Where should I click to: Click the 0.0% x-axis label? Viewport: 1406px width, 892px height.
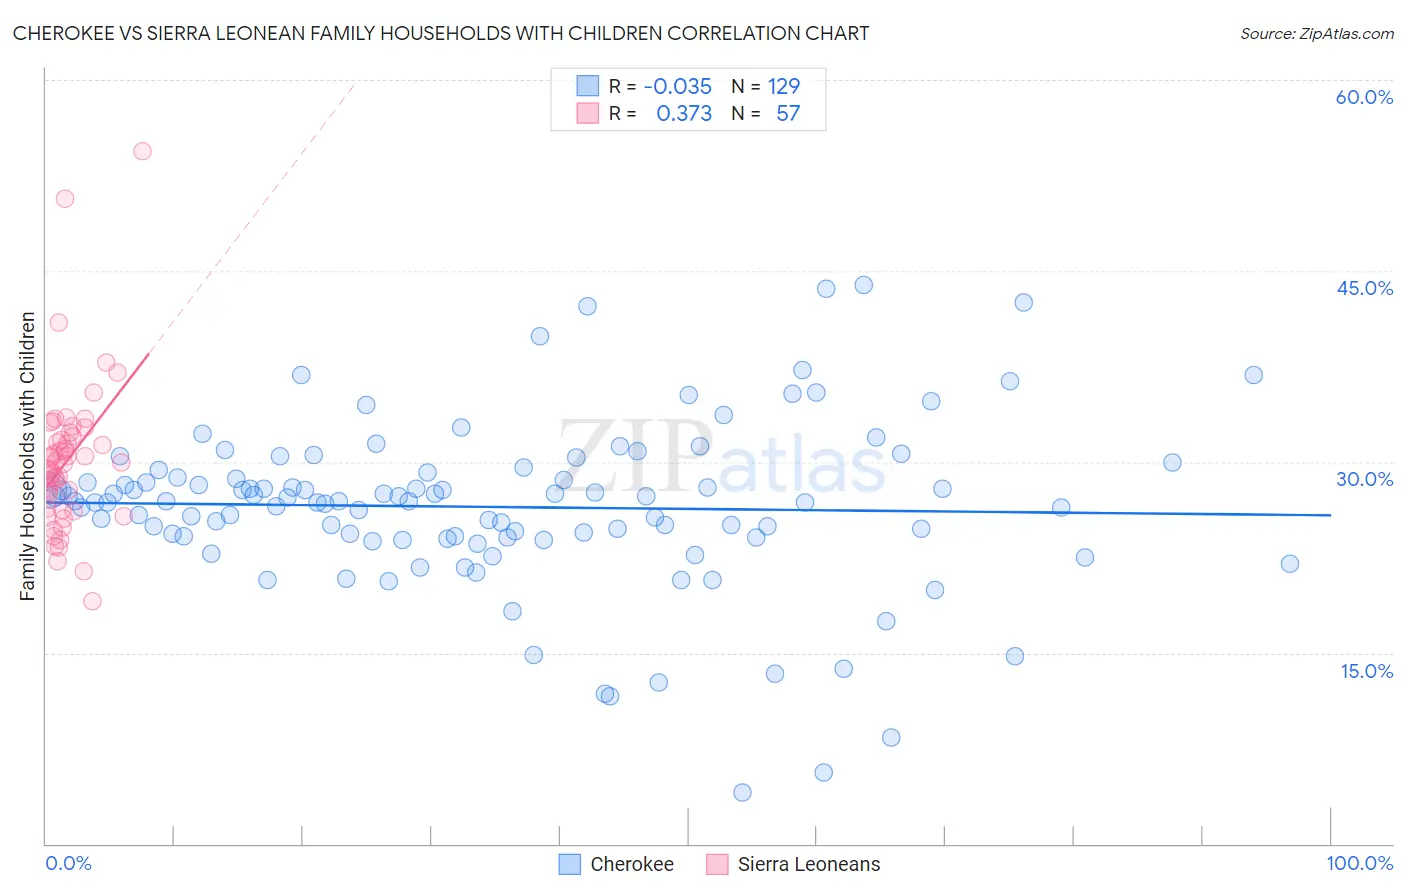pos(68,863)
